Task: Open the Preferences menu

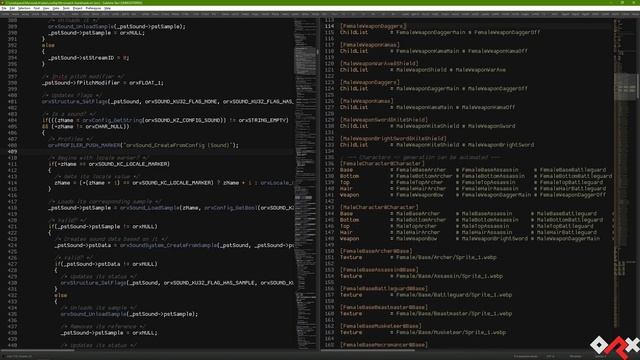Action: pyautogui.click(x=93, y=8)
